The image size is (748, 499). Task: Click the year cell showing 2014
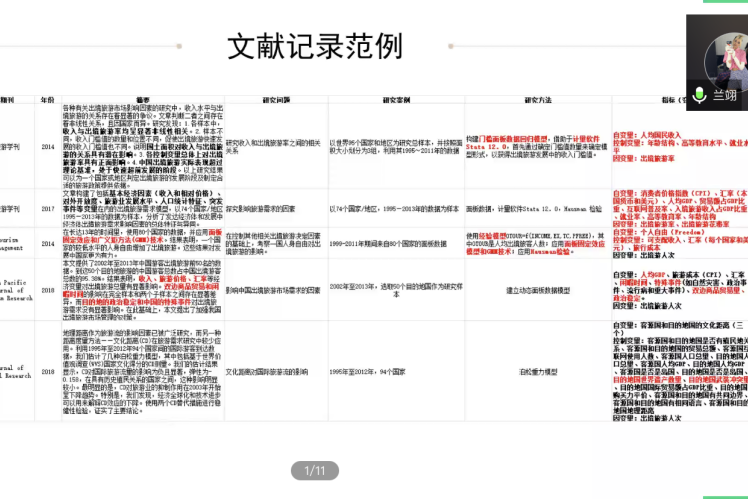pyautogui.click(x=47, y=146)
